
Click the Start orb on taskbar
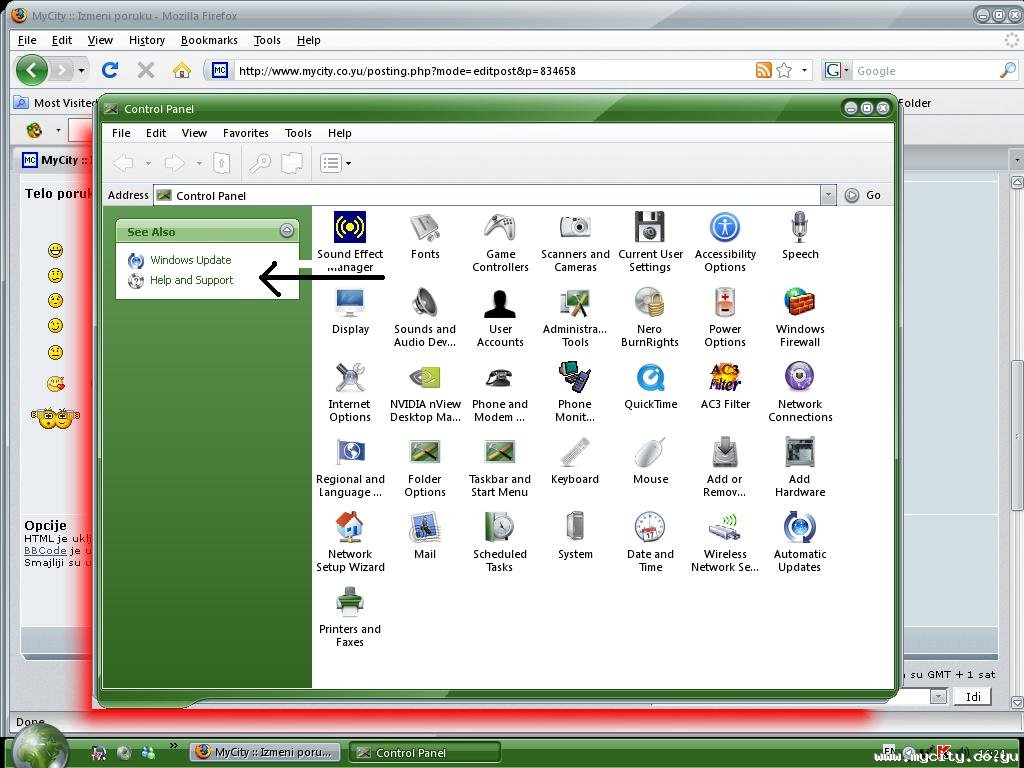40,747
